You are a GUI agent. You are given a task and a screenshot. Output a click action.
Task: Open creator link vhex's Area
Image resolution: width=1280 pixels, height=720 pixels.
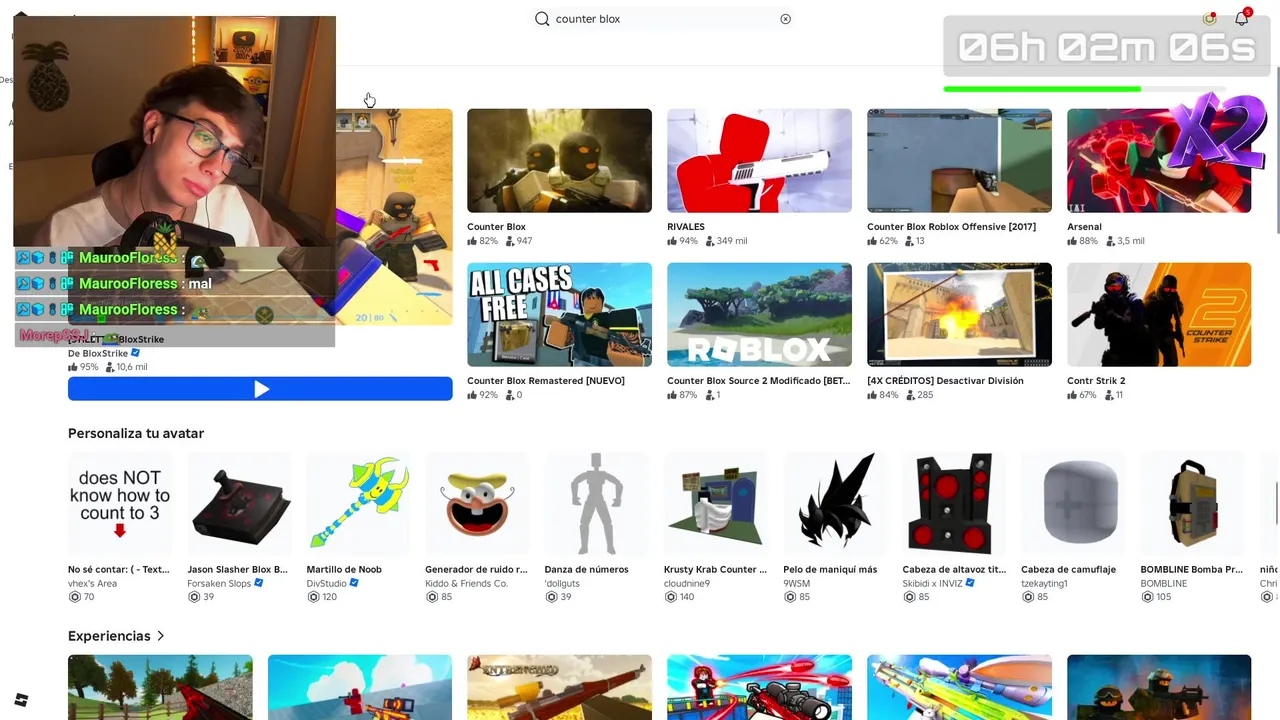[92, 583]
